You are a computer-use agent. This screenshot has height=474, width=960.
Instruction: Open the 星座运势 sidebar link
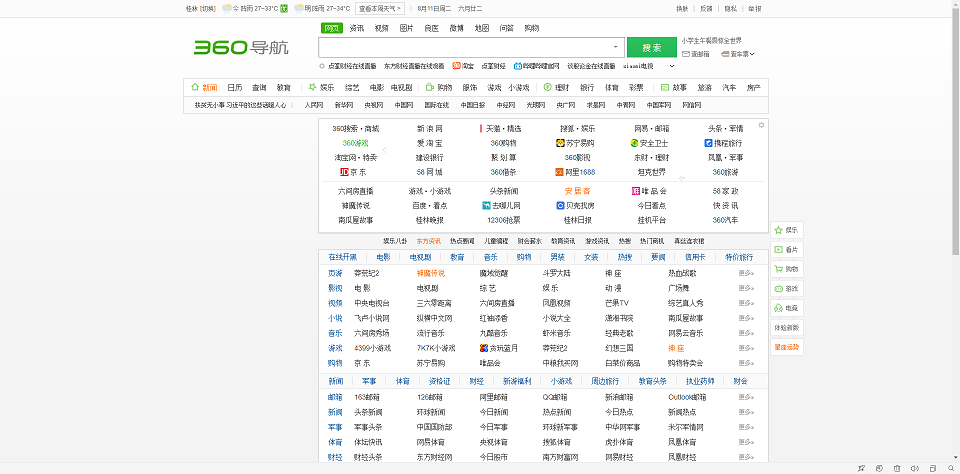(787, 347)
